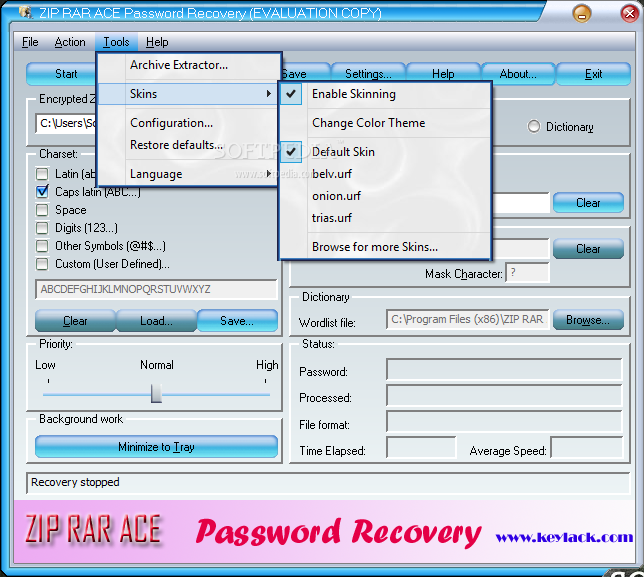The height and width of the screenshot is (577, 644).
Task: Check Other Symbols (@#$...) box
Action: [x=42, y=246]
